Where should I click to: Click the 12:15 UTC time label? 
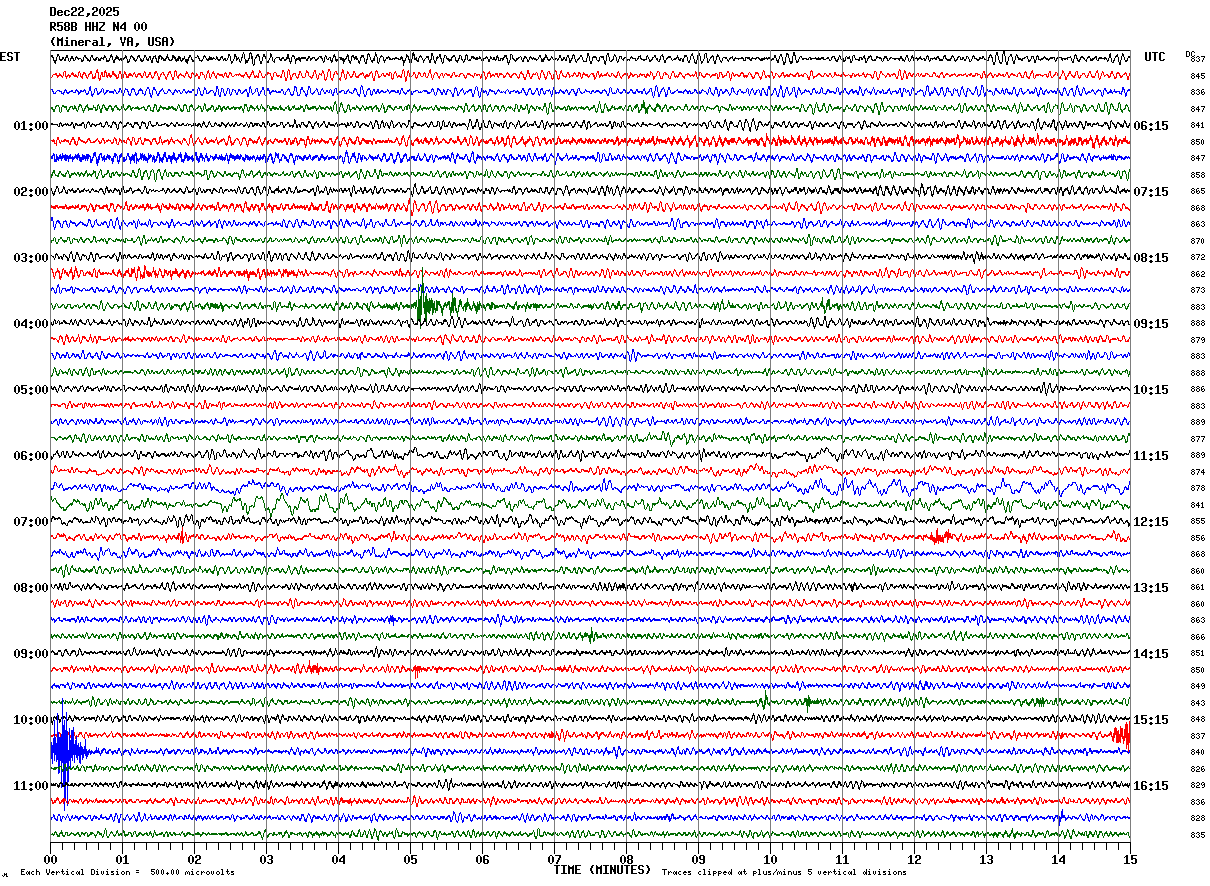(1151, 522)
